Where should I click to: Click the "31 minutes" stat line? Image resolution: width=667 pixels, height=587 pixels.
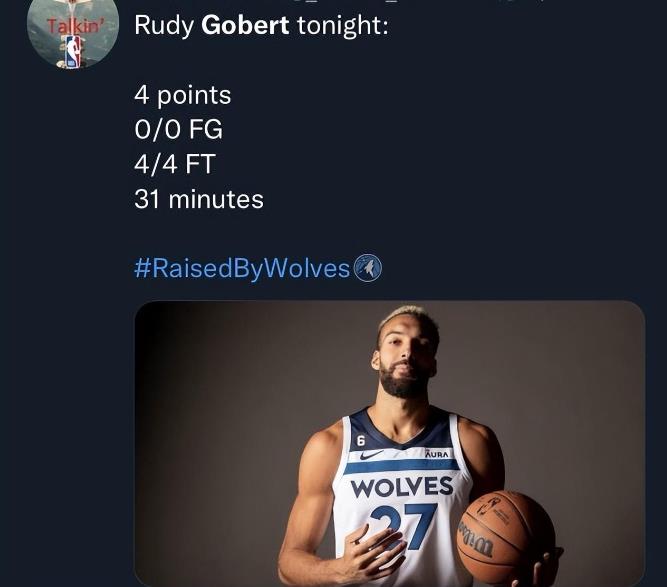point(199,199)
